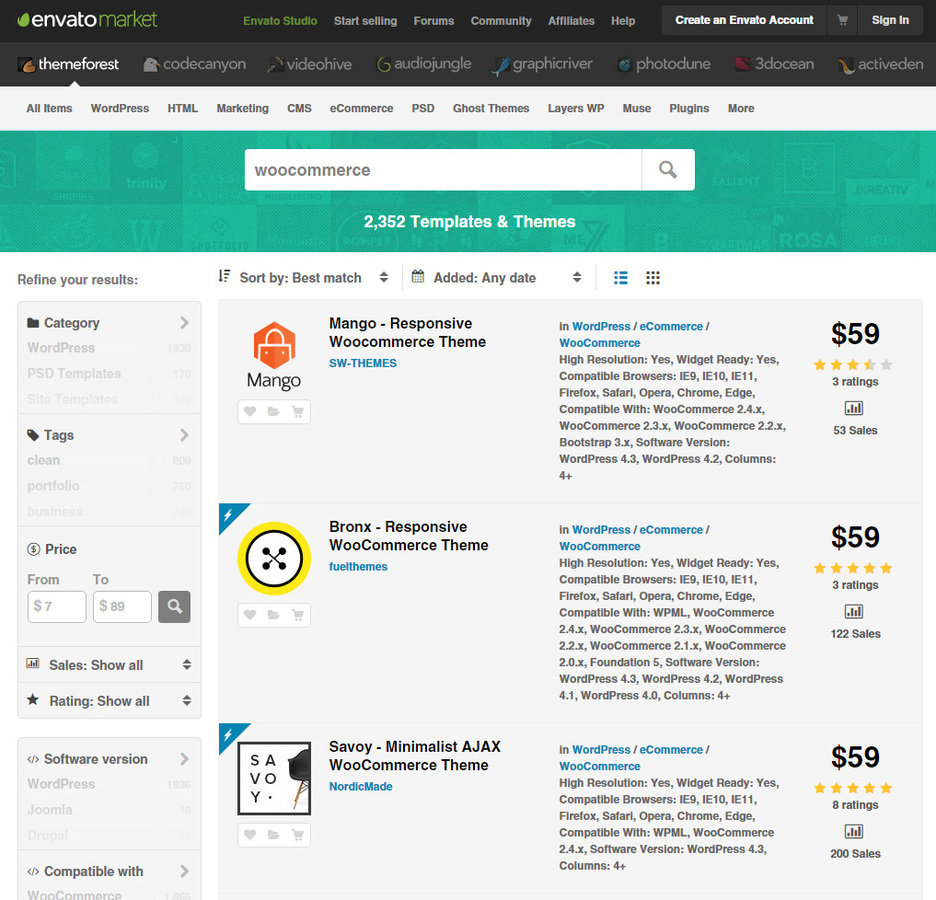Open the More category menu

[x=741, y=109]
